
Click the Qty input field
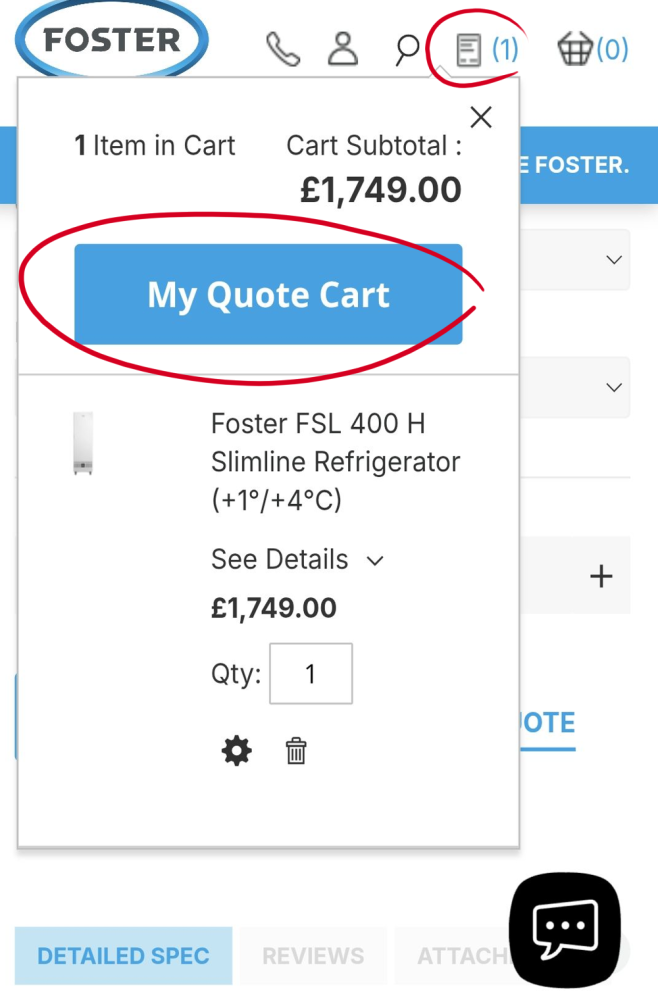[x=311, y=673]
